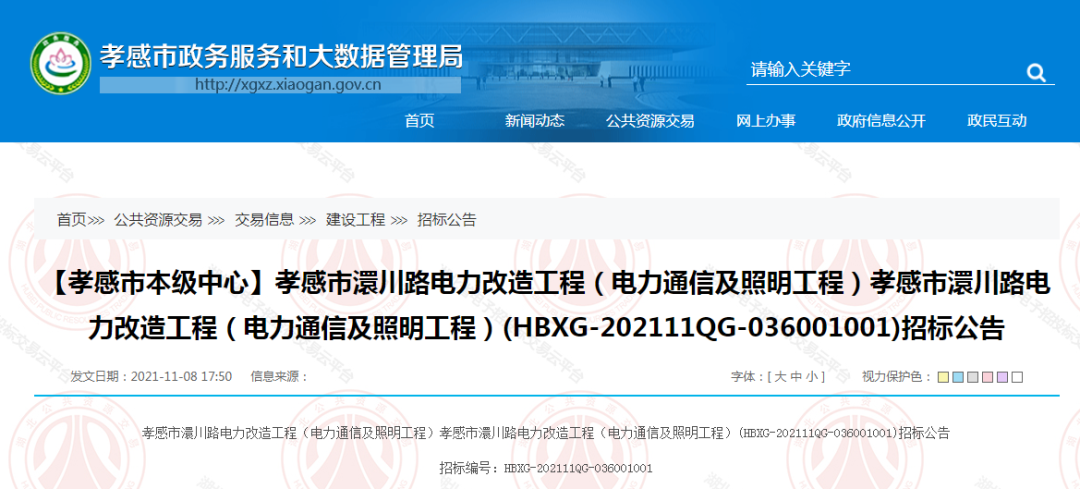Click the 字体 label

(745, 377)
